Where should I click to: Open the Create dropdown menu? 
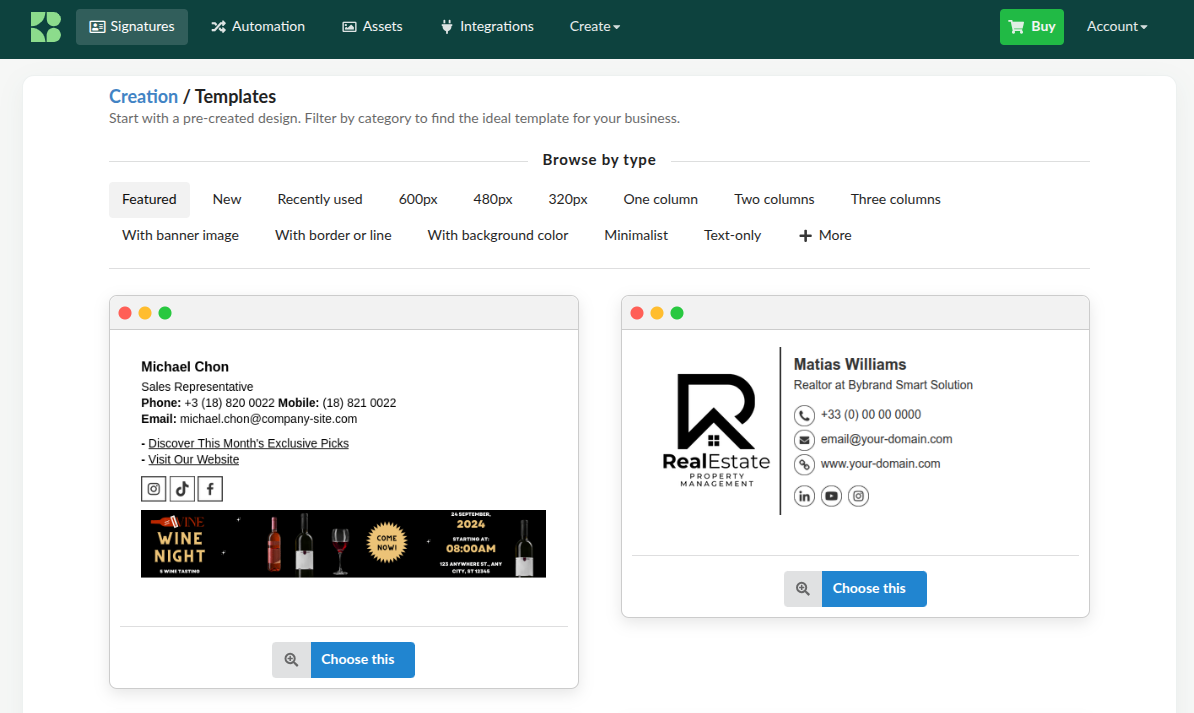click(594, 27)
